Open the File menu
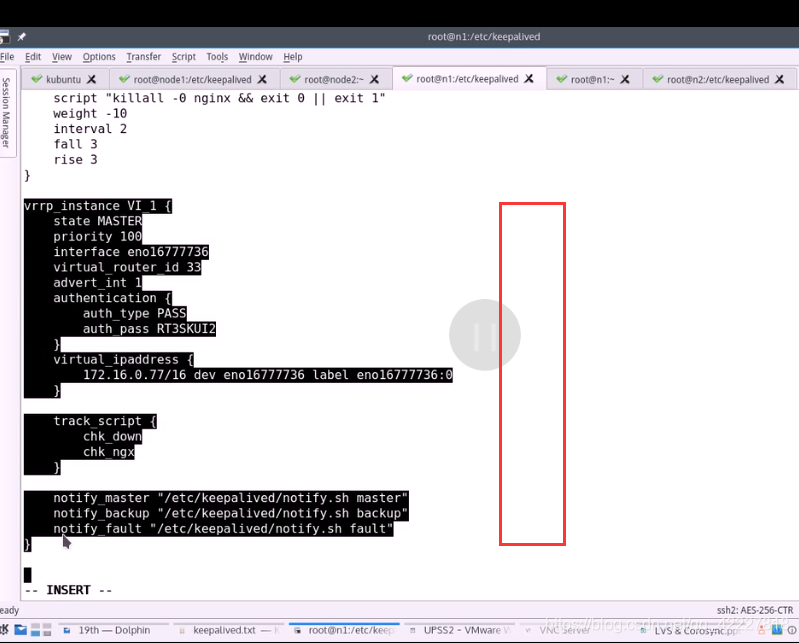Viewport: 799px width, 643px height. [x=7, y=57]
